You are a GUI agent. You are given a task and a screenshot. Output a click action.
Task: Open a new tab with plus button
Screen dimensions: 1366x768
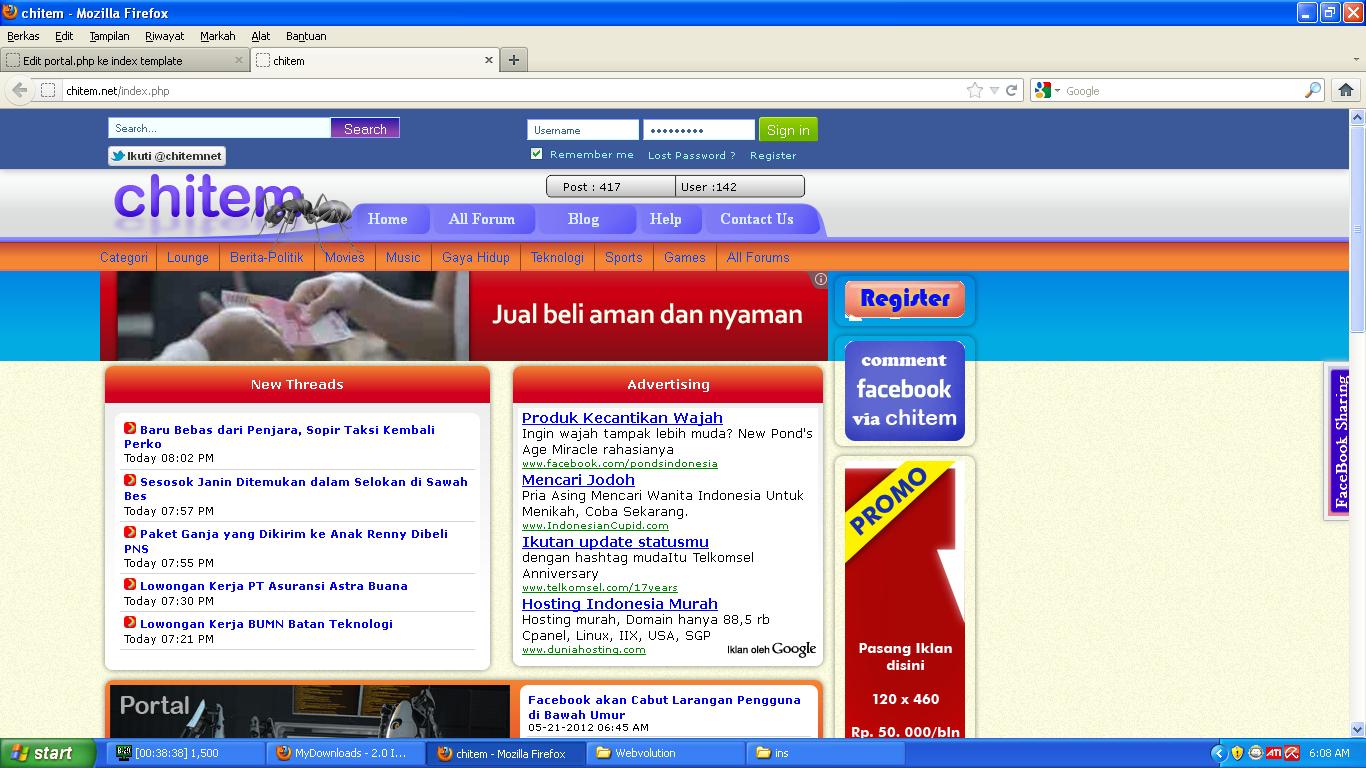click(514, 60)
